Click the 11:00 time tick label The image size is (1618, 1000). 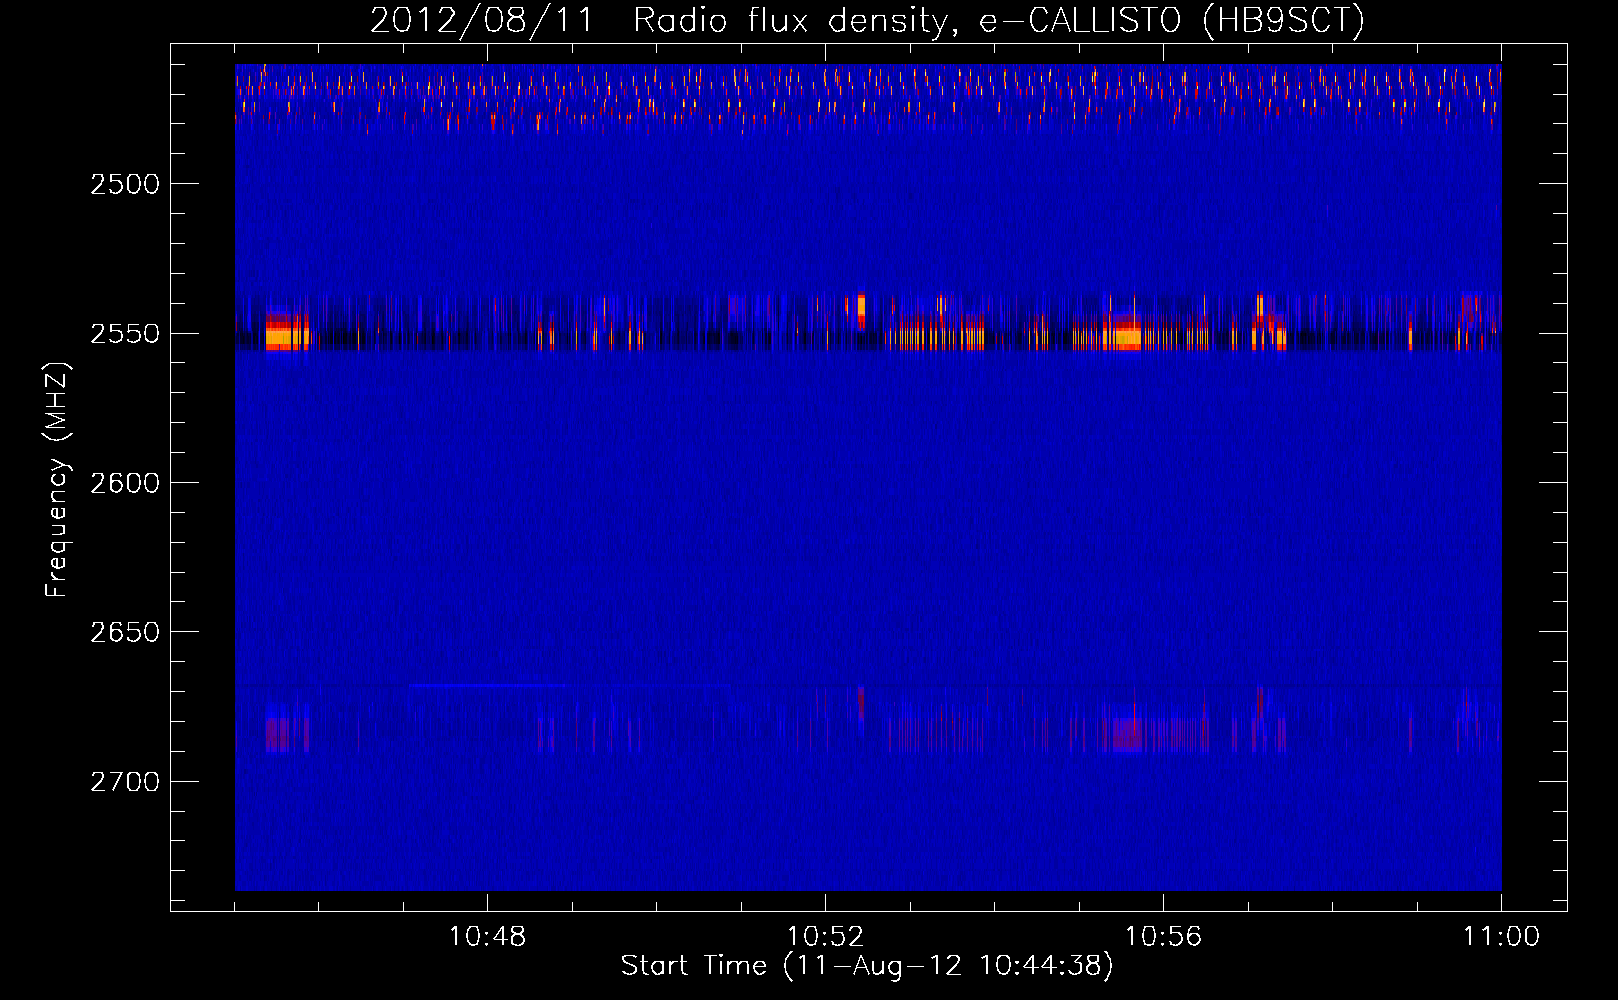coord(1501,937)
